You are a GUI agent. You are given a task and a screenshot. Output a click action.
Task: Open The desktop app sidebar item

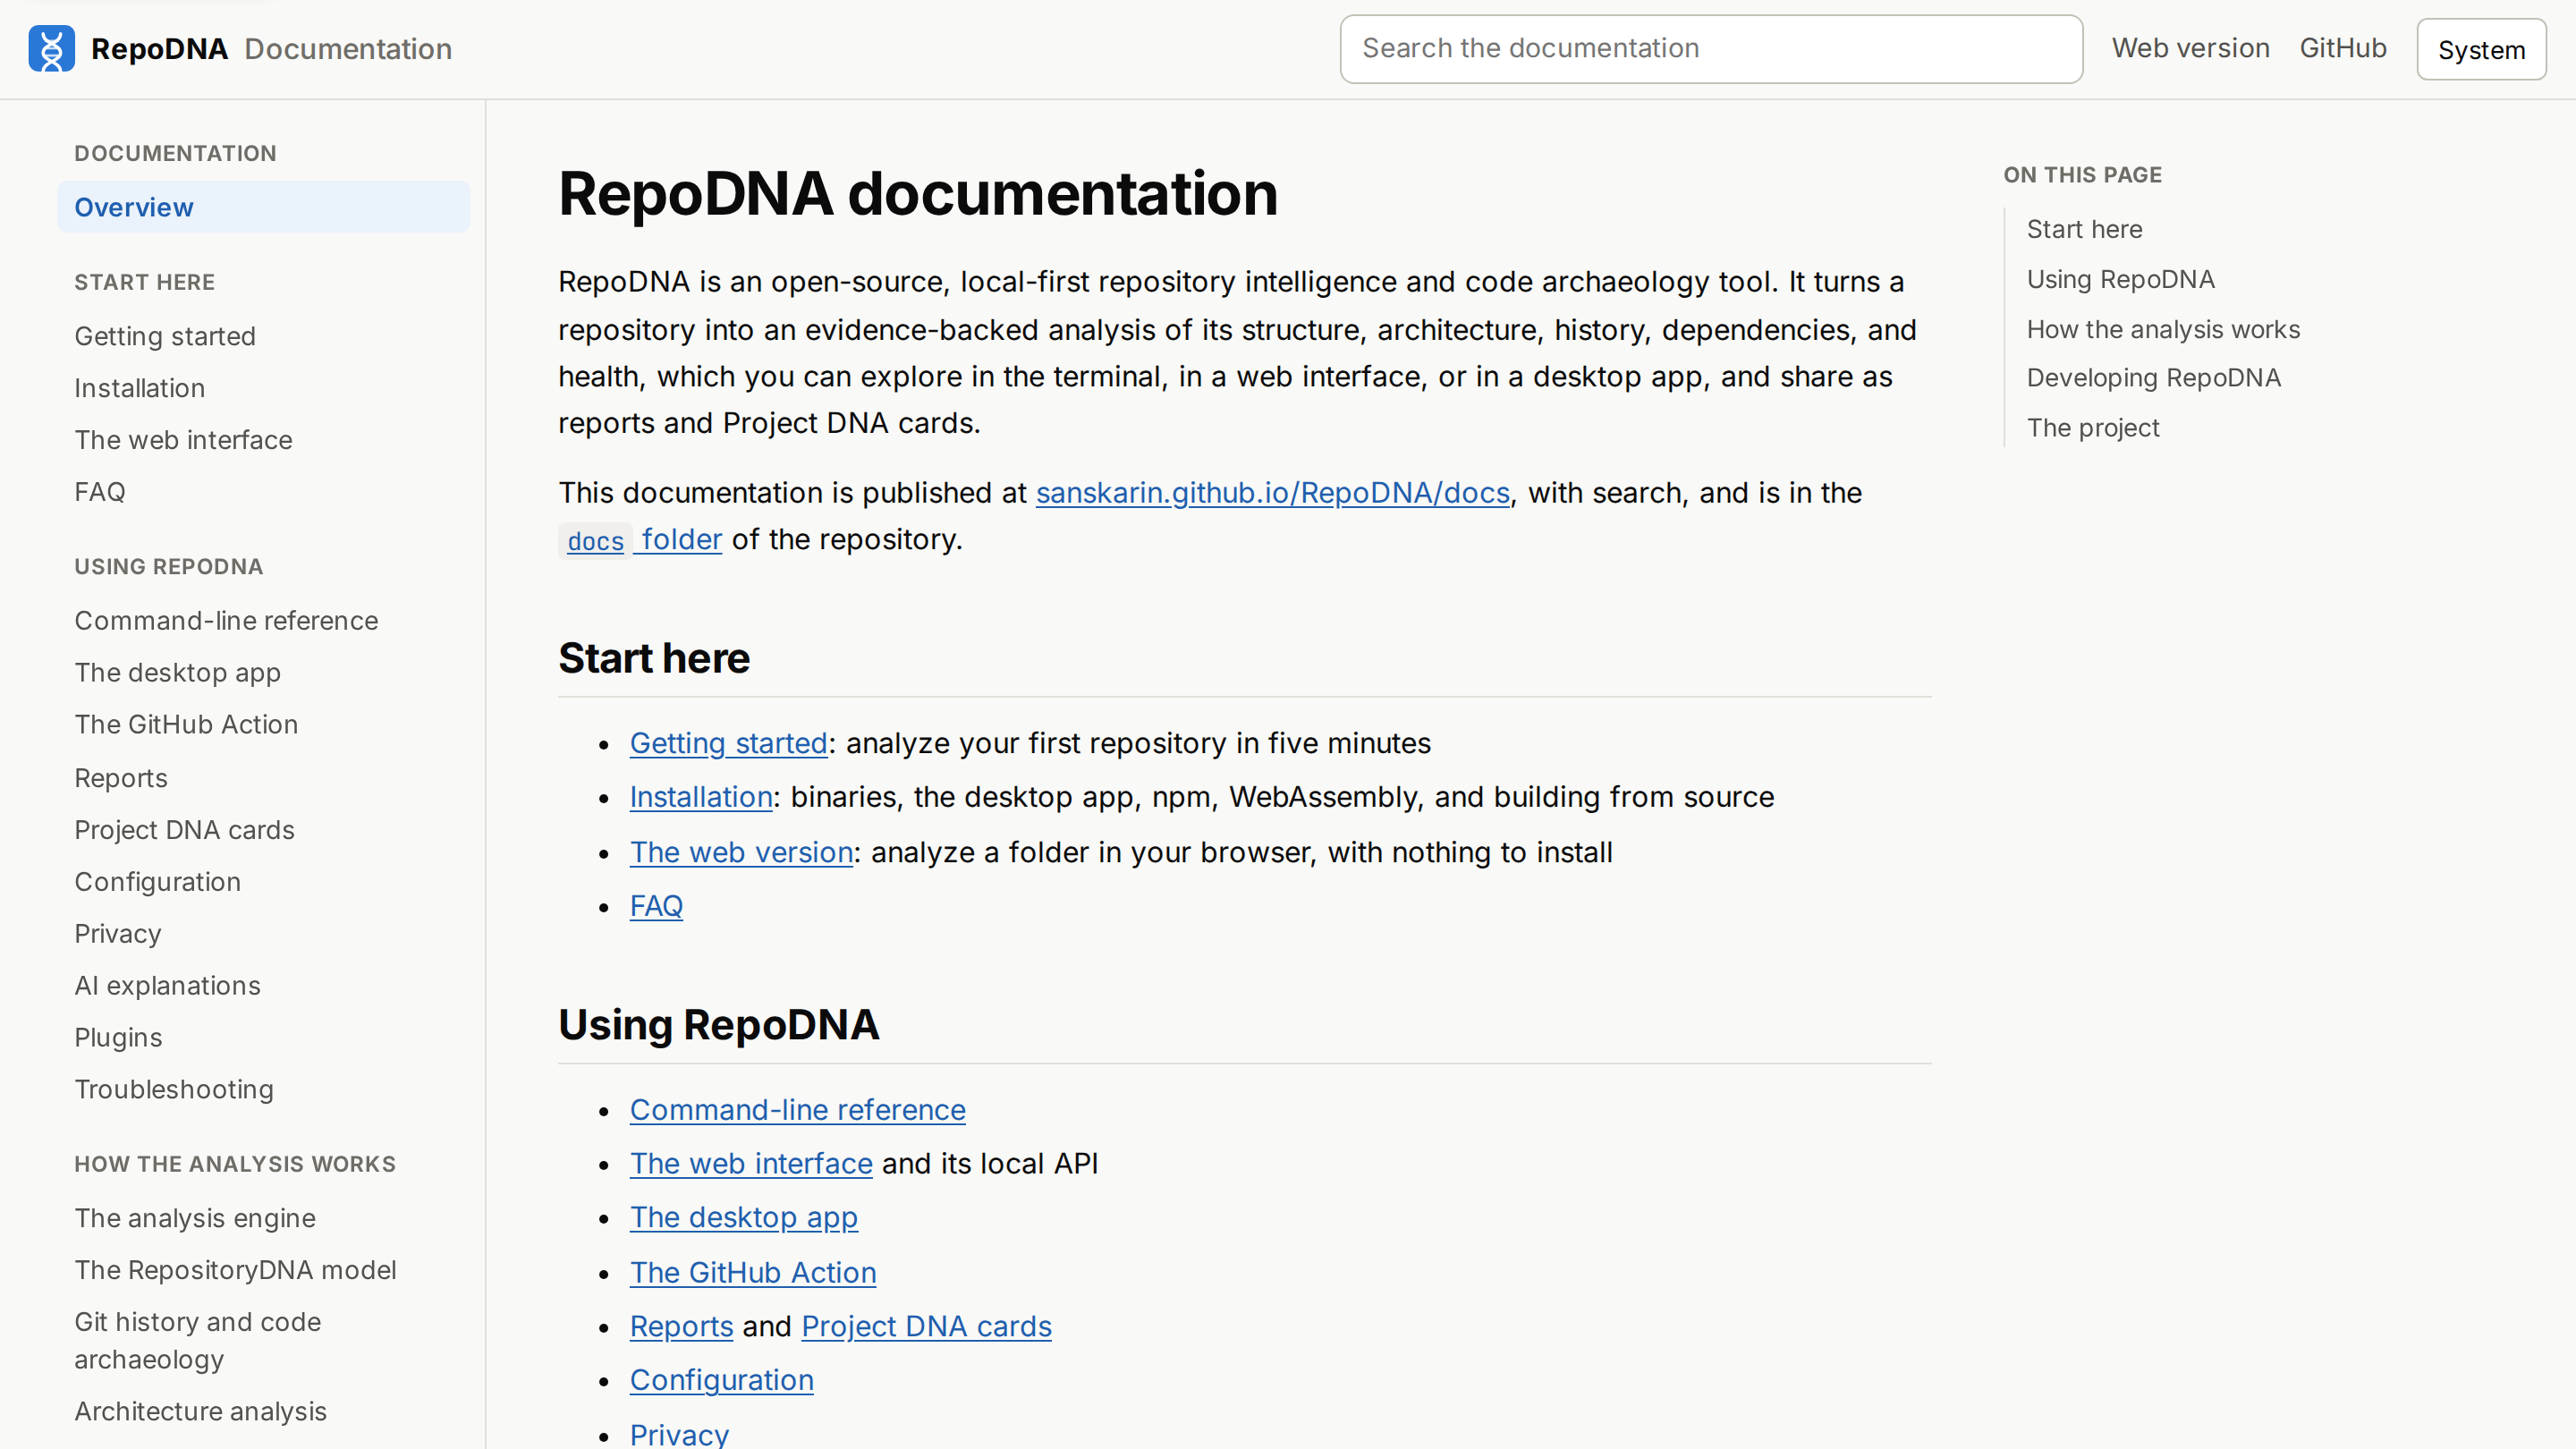tap(177, 673)
